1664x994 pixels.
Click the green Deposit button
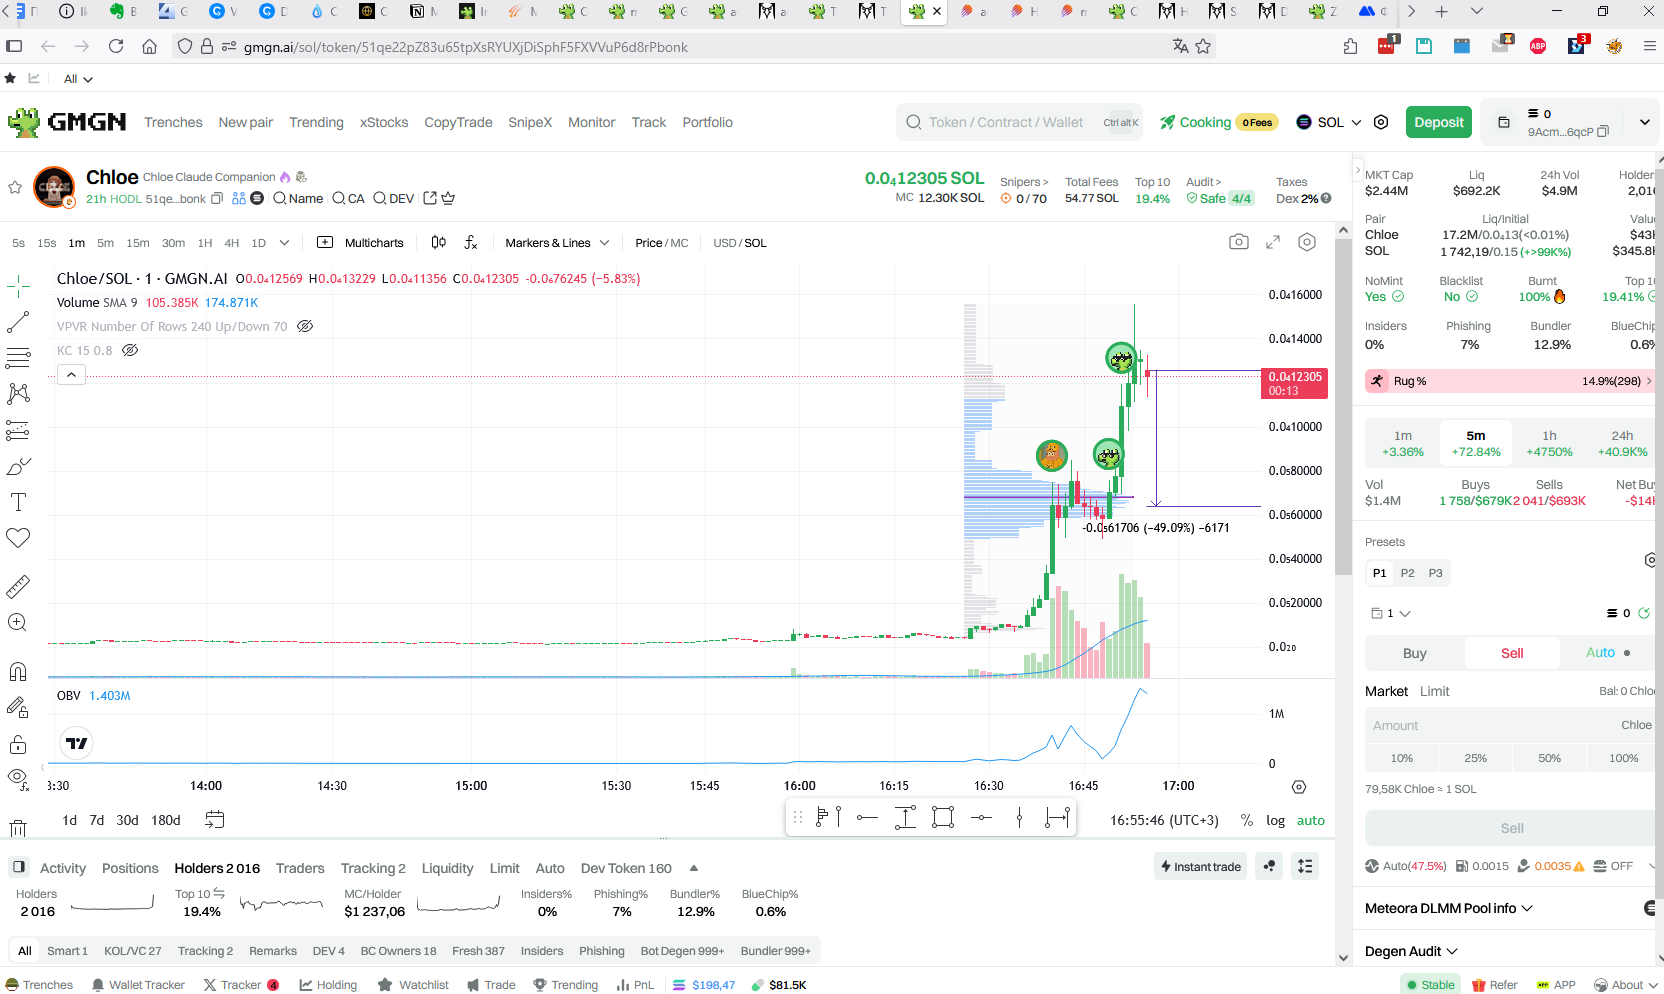(1439, 122)
